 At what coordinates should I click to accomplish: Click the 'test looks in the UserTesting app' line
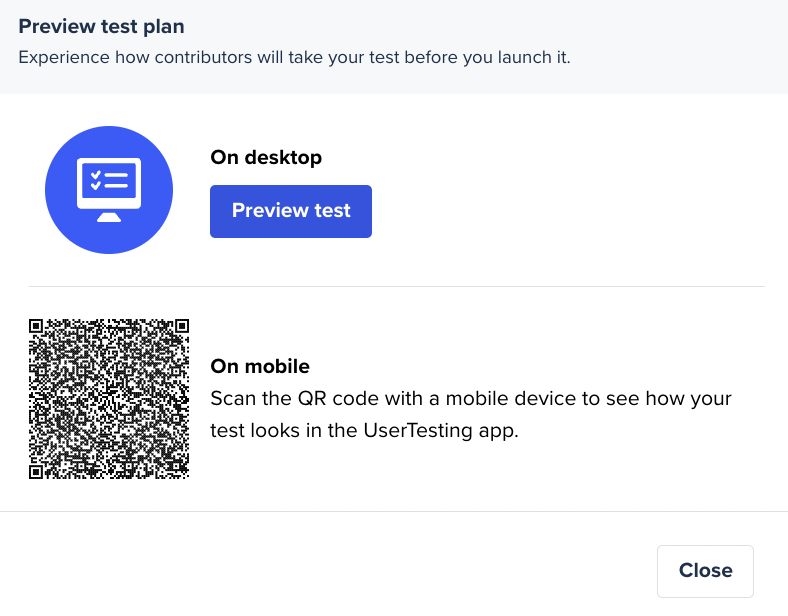(x=364, y=431)
